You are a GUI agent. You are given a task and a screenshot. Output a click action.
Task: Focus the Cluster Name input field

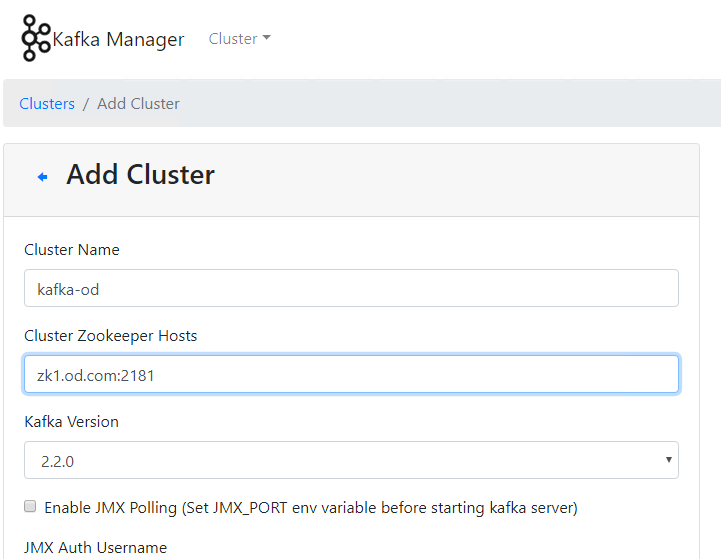[351, 288]
